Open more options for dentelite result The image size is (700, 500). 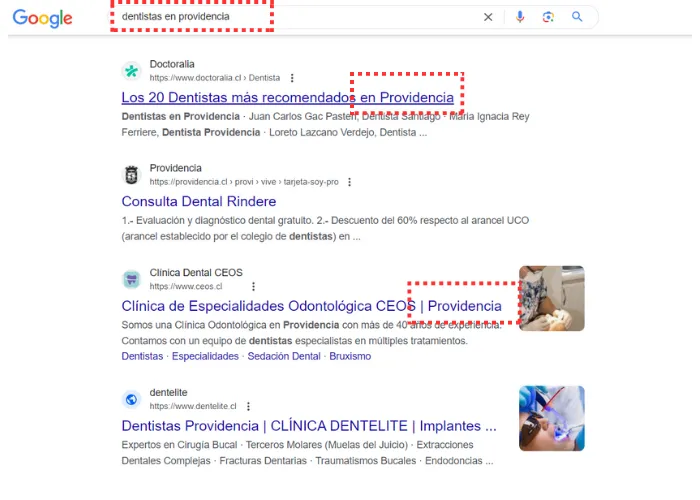tap(248, 406)
